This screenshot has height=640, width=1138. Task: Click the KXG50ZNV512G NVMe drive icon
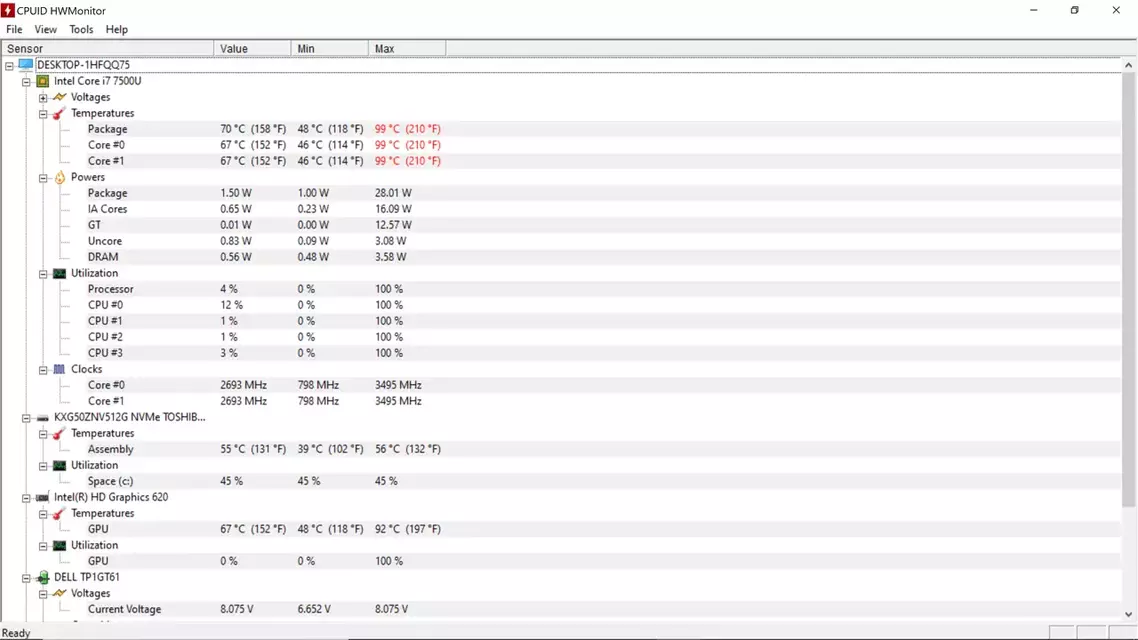pos(43,417)
